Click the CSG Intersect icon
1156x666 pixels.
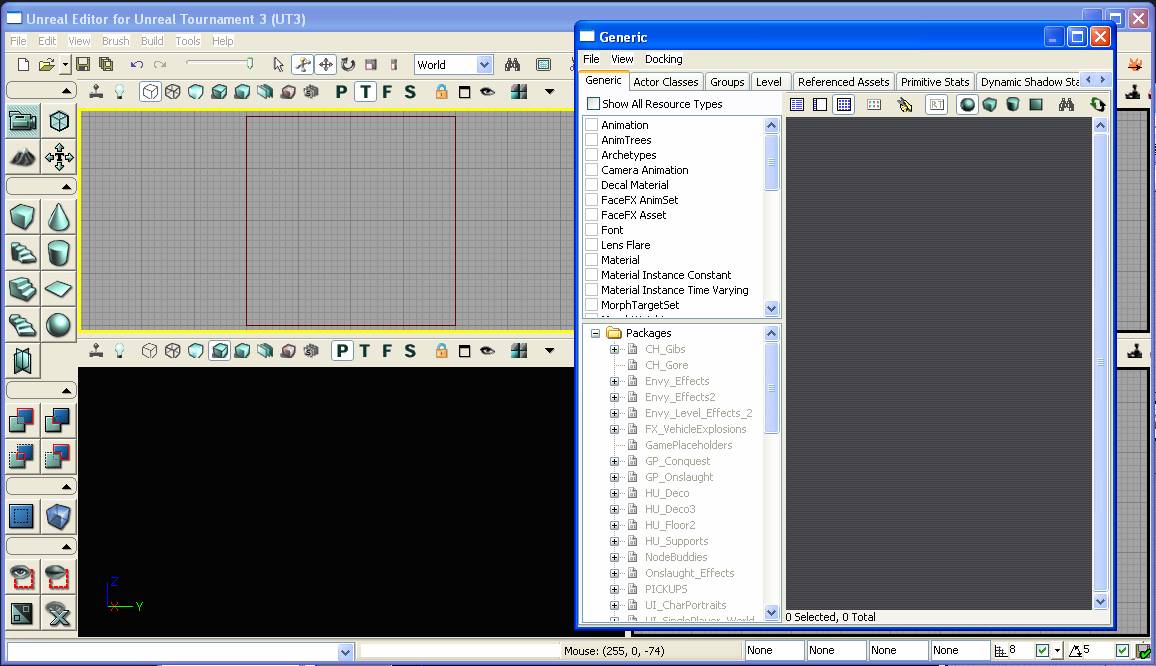(x=21, y=457)
